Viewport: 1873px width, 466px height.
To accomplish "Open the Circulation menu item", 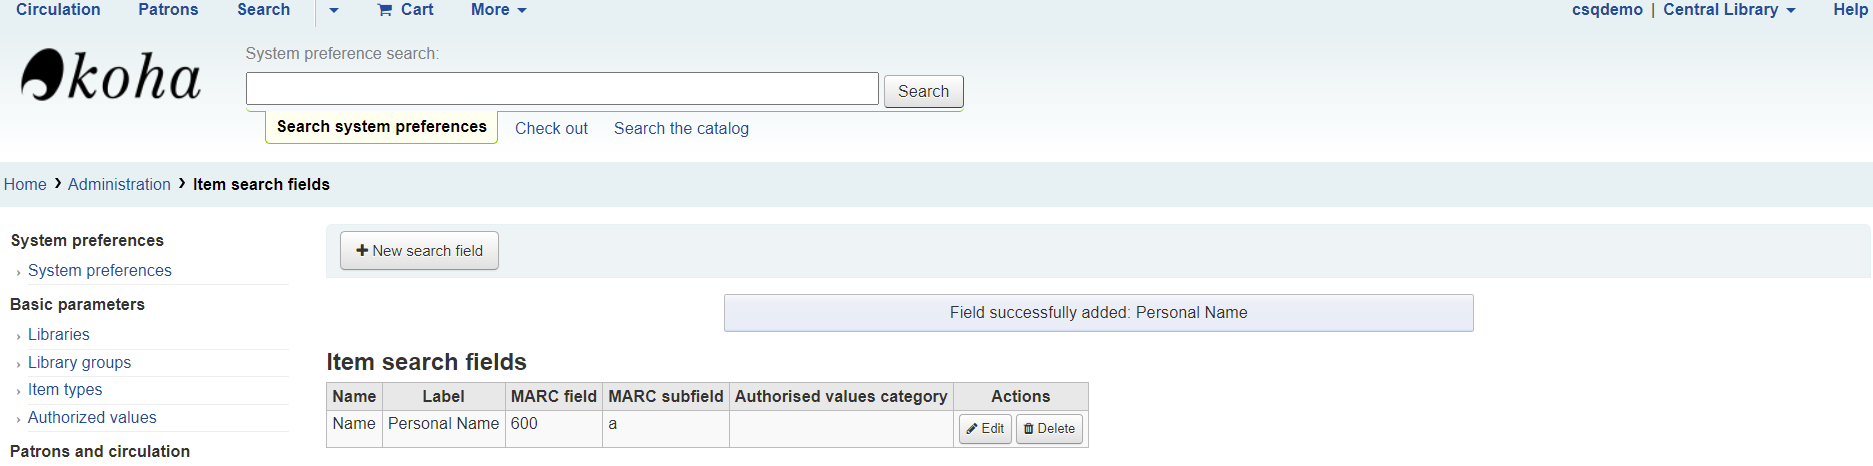I will pyautogui.click(x=58, y=10).
